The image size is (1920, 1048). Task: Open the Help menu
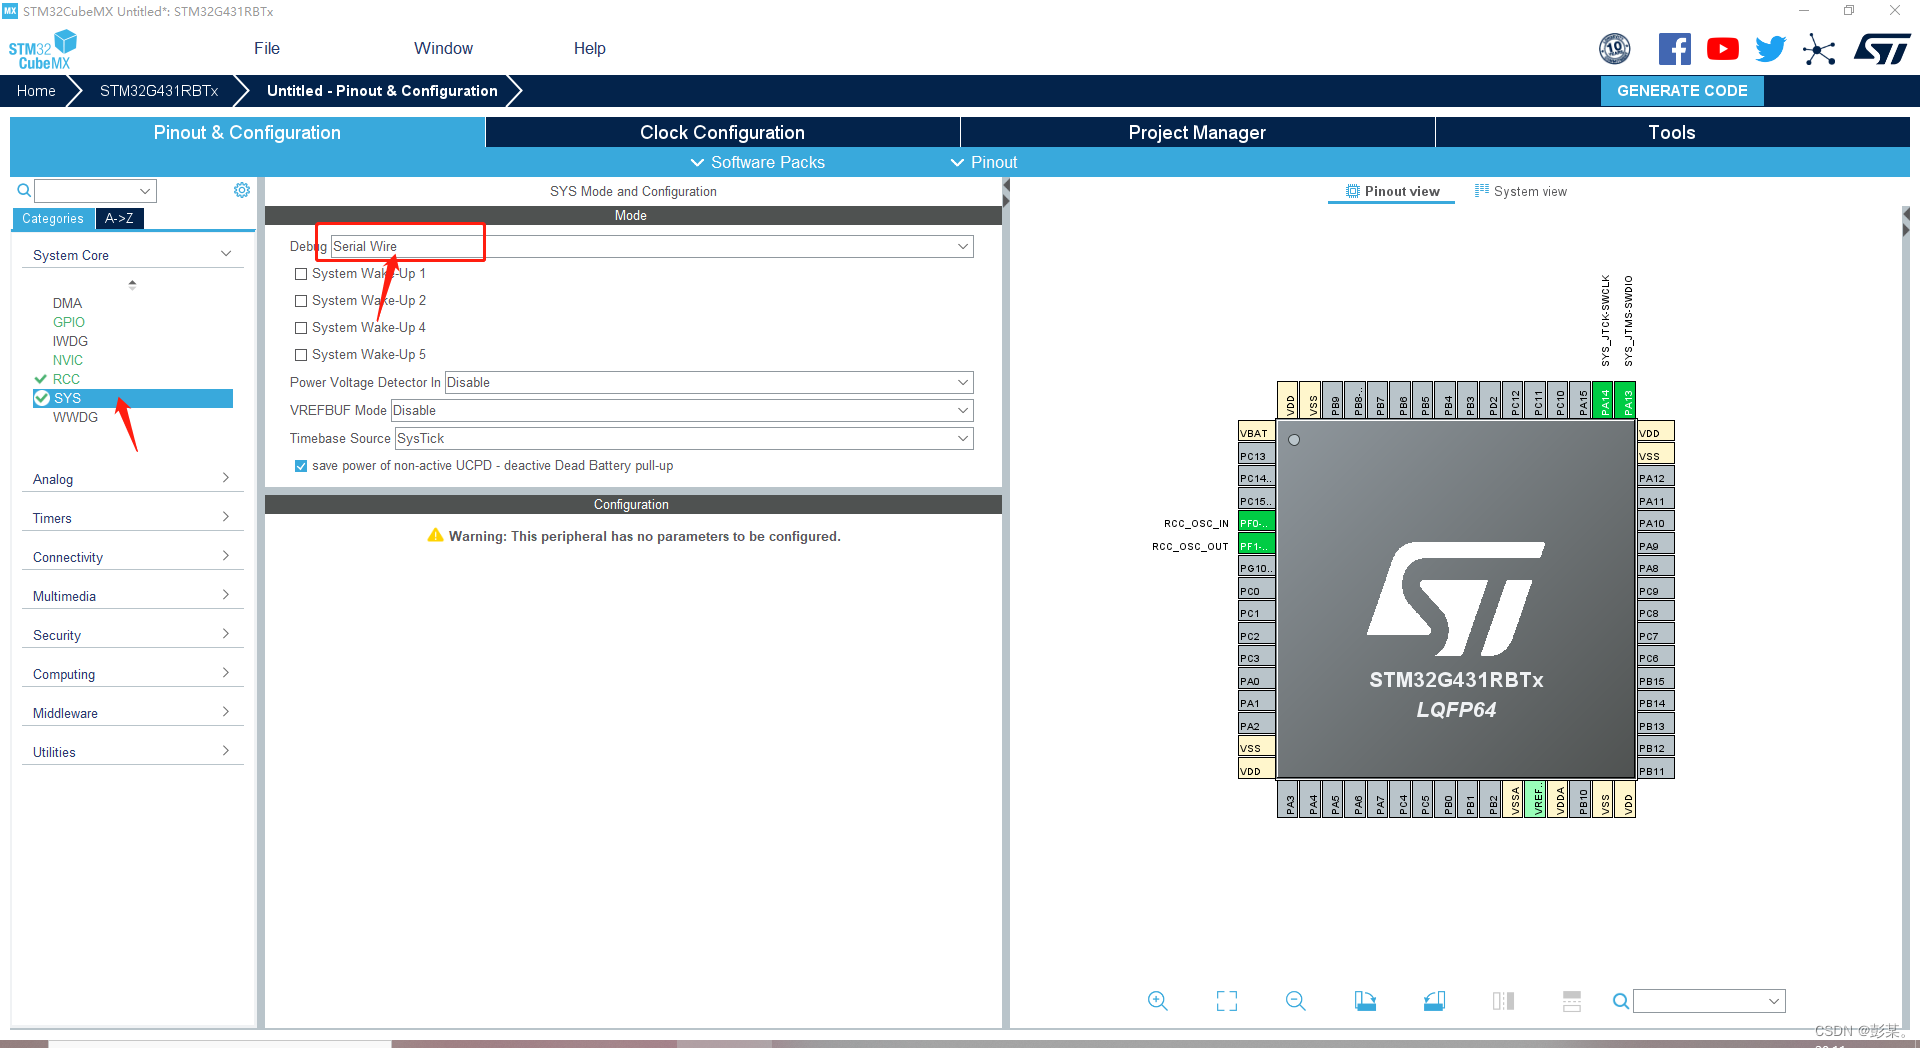coord(589,48)
